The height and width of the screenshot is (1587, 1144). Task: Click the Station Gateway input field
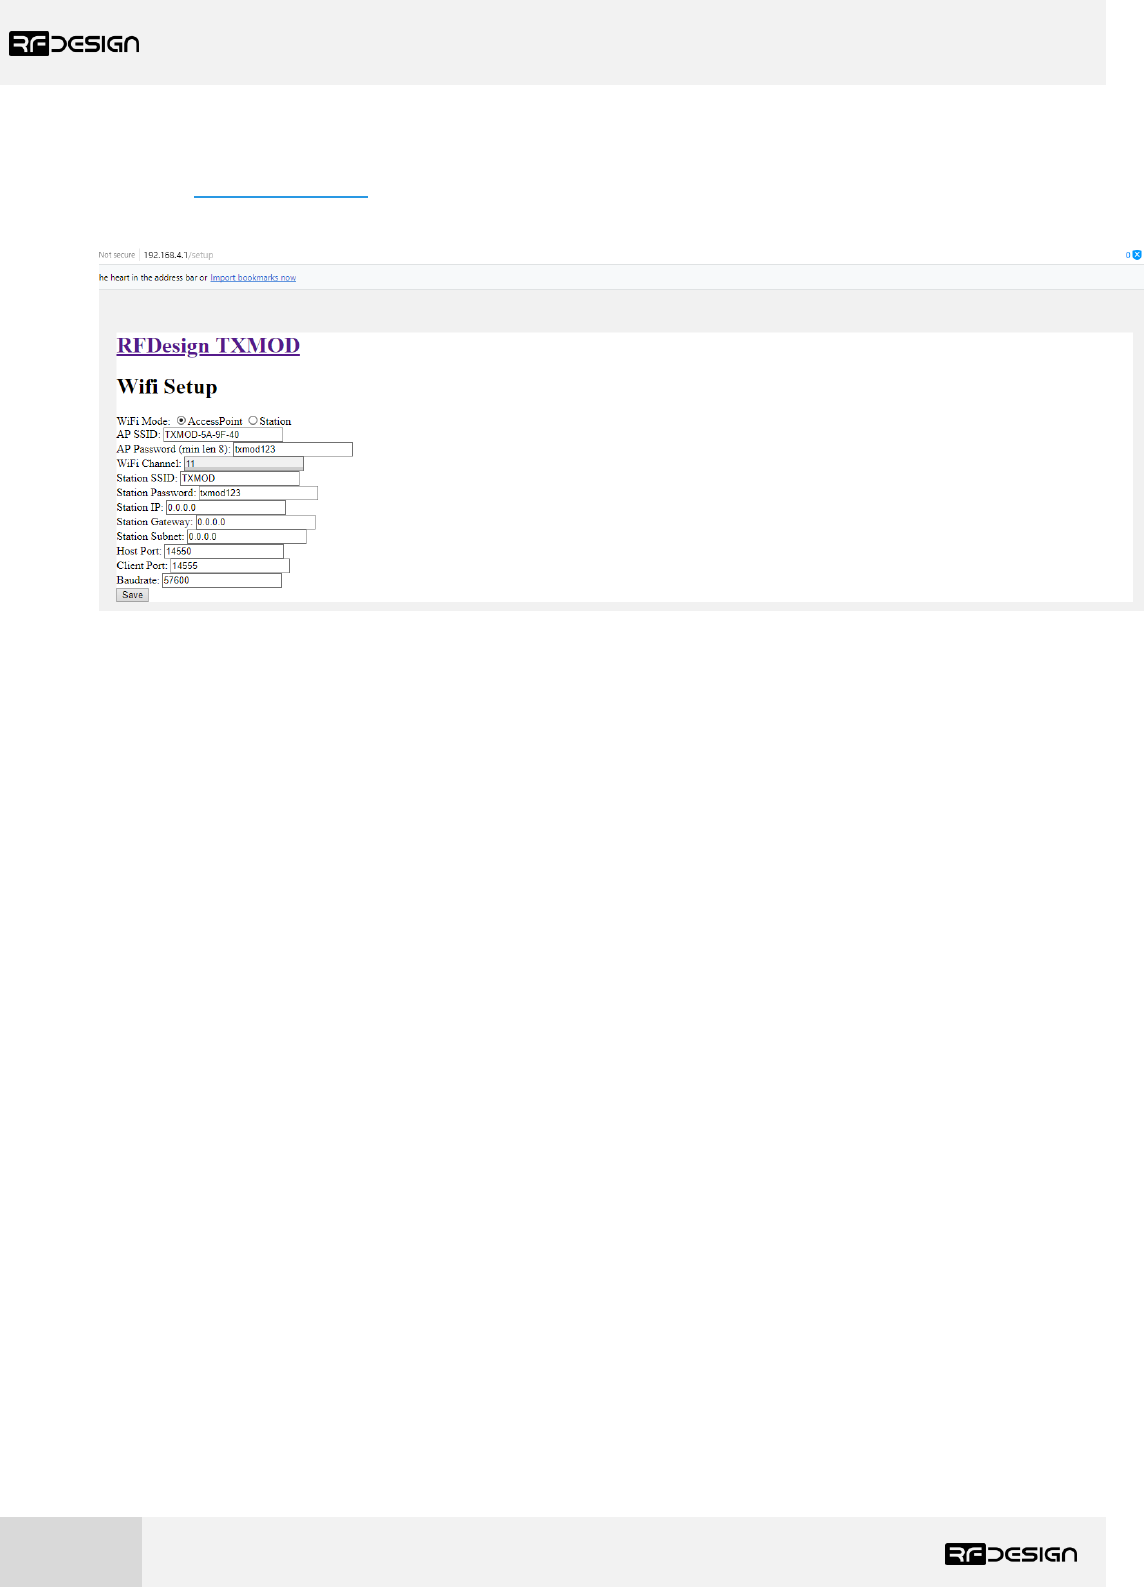click(x=256, y=522)
